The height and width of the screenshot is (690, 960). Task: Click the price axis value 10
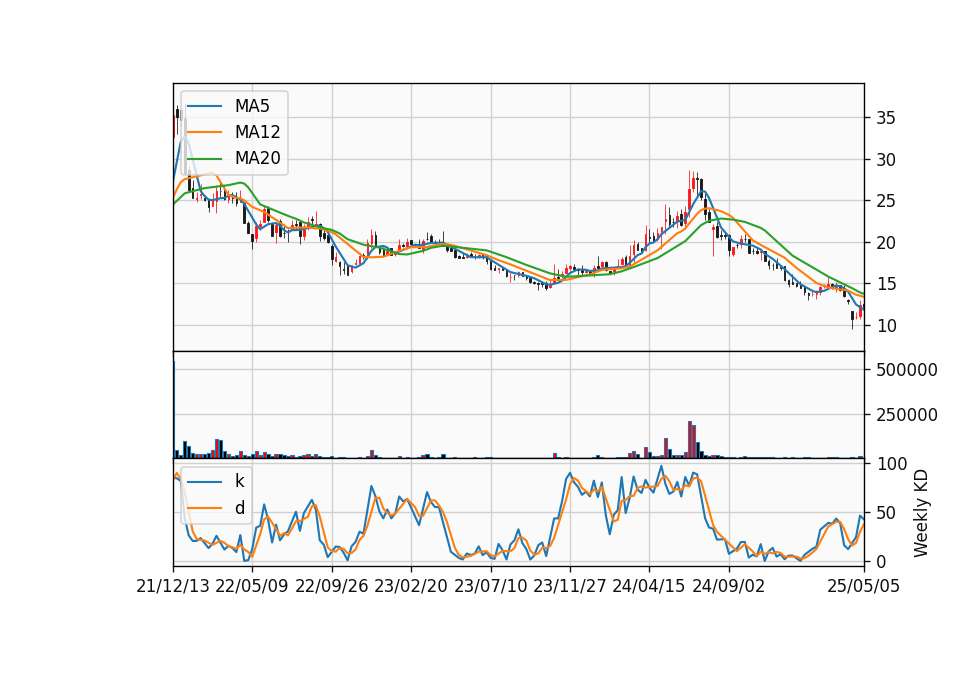pos(885,326)
